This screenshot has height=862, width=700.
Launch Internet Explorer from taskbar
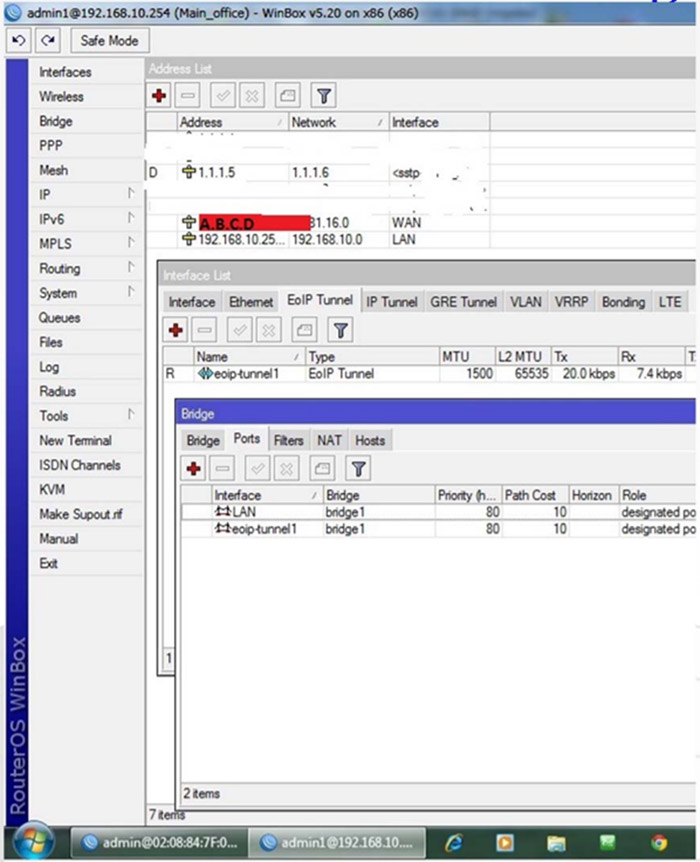pos(454,843)
